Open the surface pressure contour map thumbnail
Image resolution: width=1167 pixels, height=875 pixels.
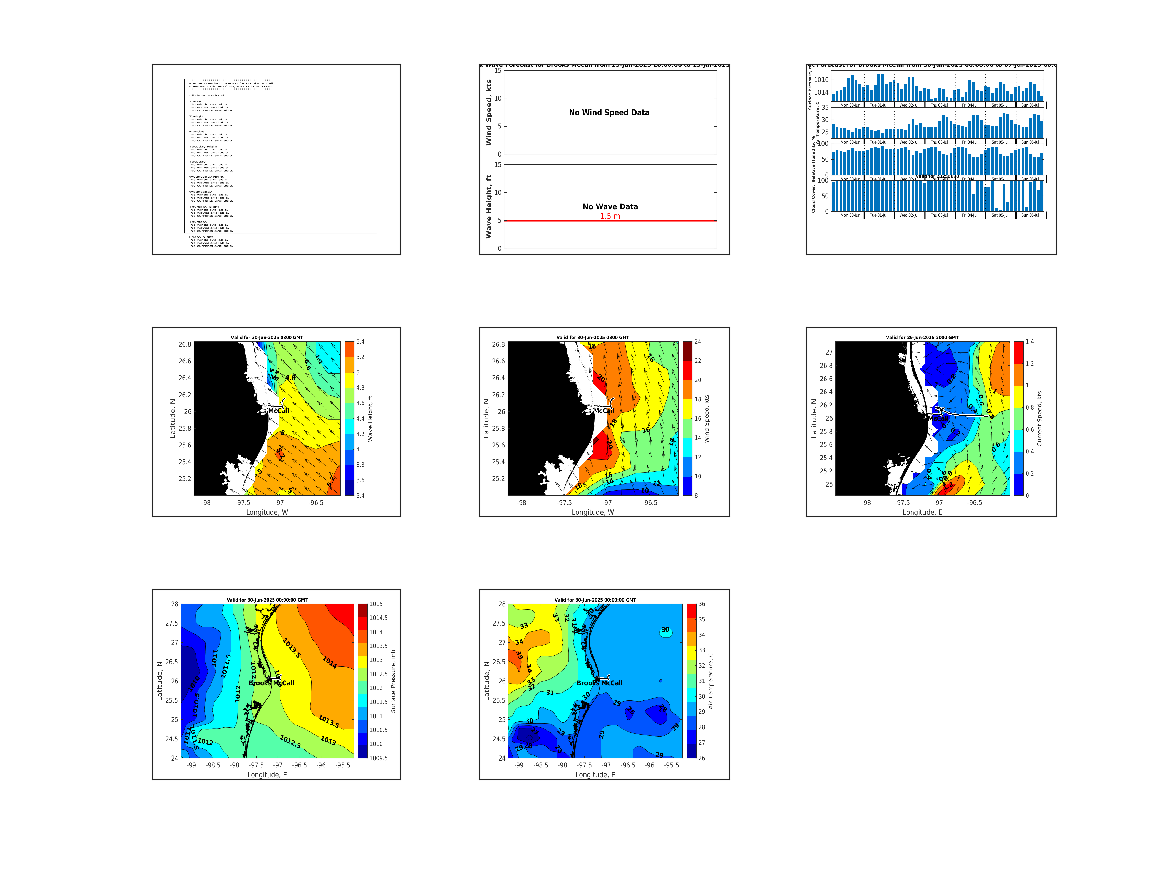276,685
